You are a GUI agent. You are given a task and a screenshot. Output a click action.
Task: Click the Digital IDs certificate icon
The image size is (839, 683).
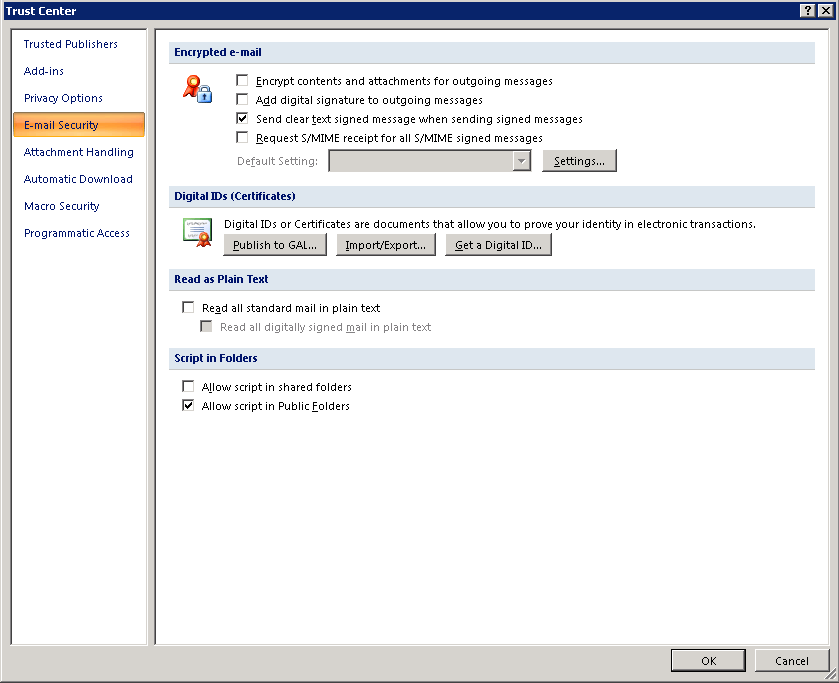tap(197, 232)
